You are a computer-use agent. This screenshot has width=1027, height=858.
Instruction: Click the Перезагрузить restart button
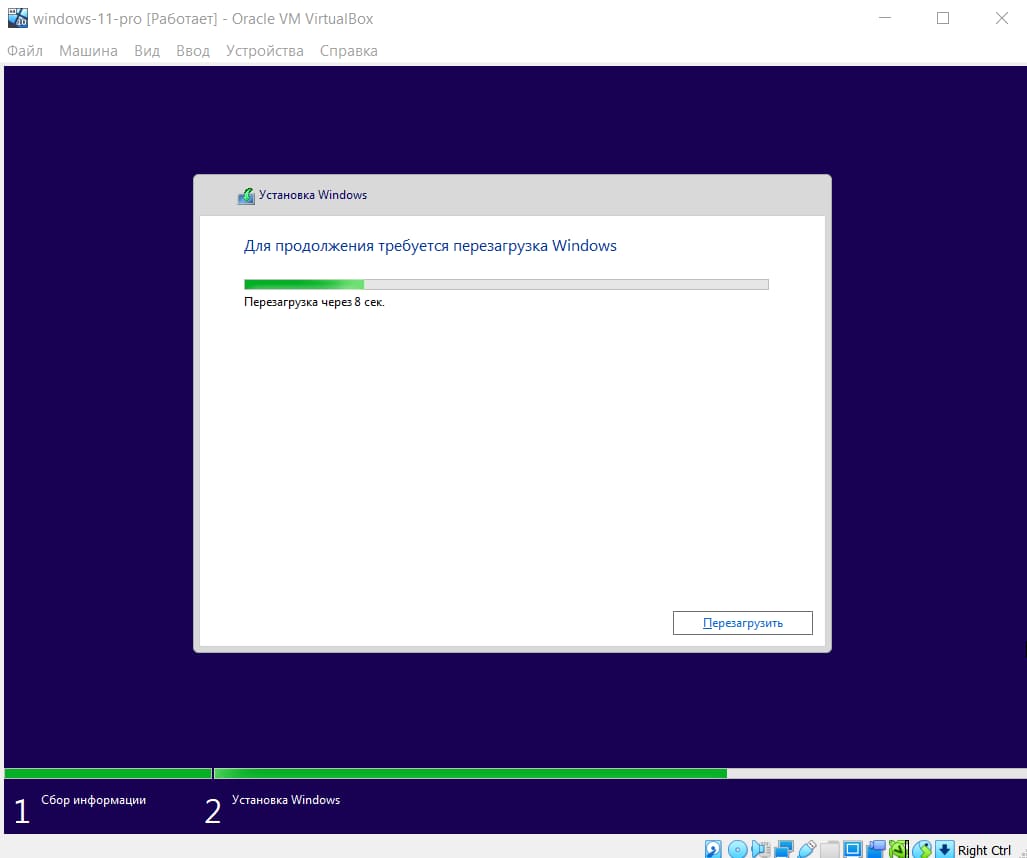point(742,623)
